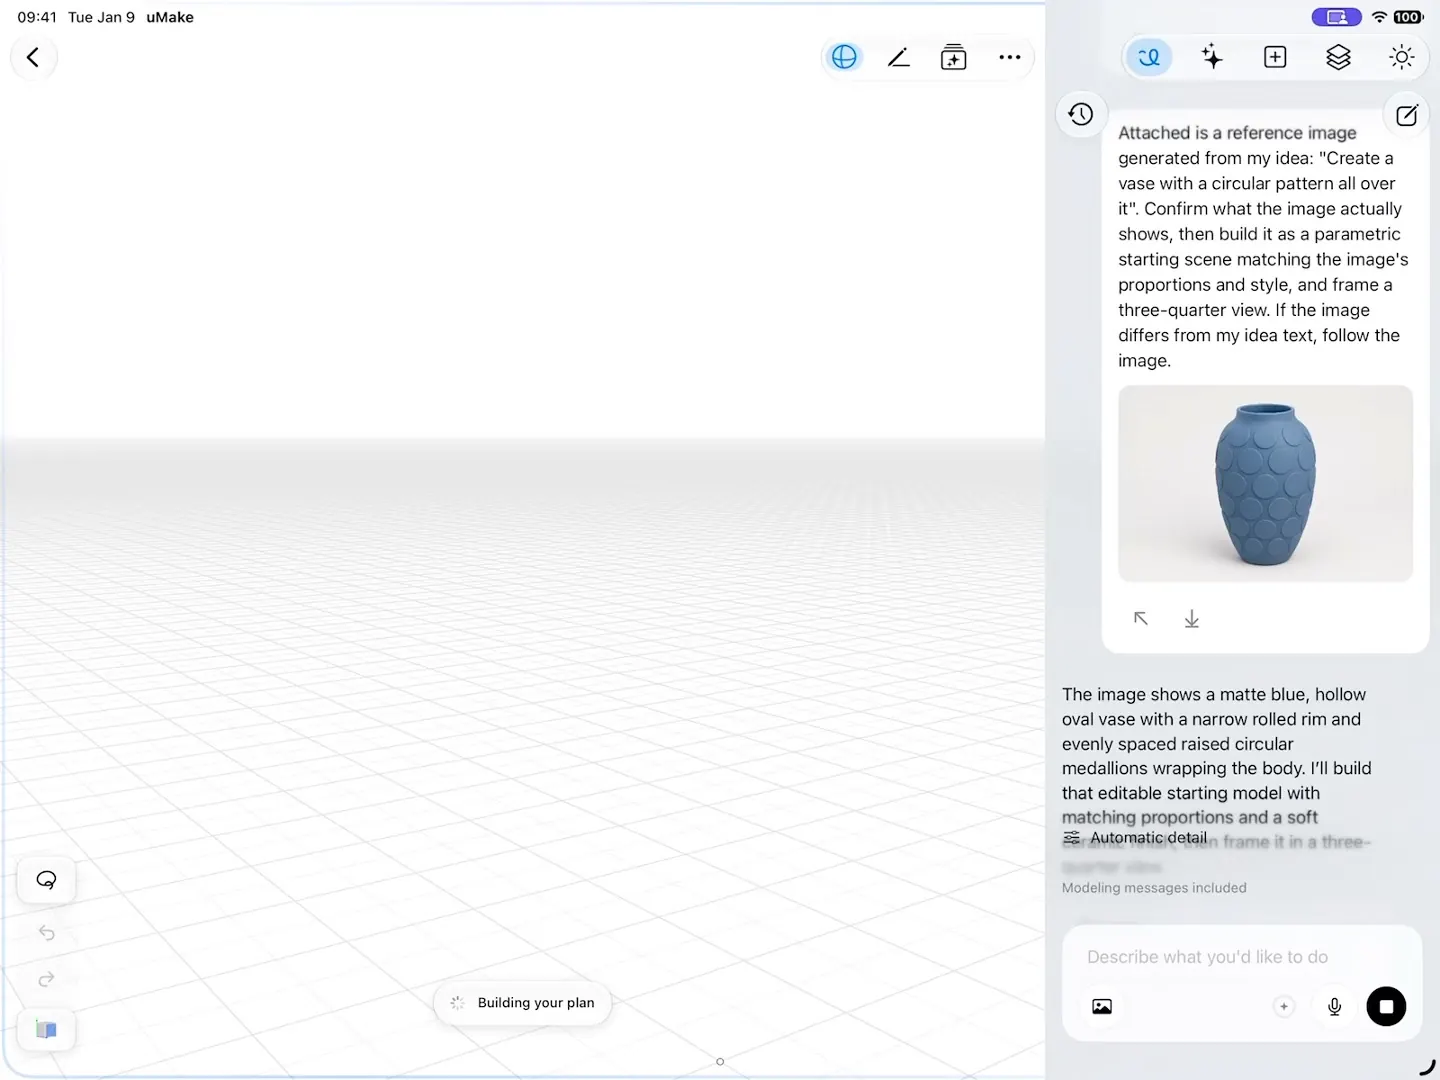Click the 'Describe what you'd like to do' field
Viewport: 1440px width, 1080px height.
[1207, 957]
